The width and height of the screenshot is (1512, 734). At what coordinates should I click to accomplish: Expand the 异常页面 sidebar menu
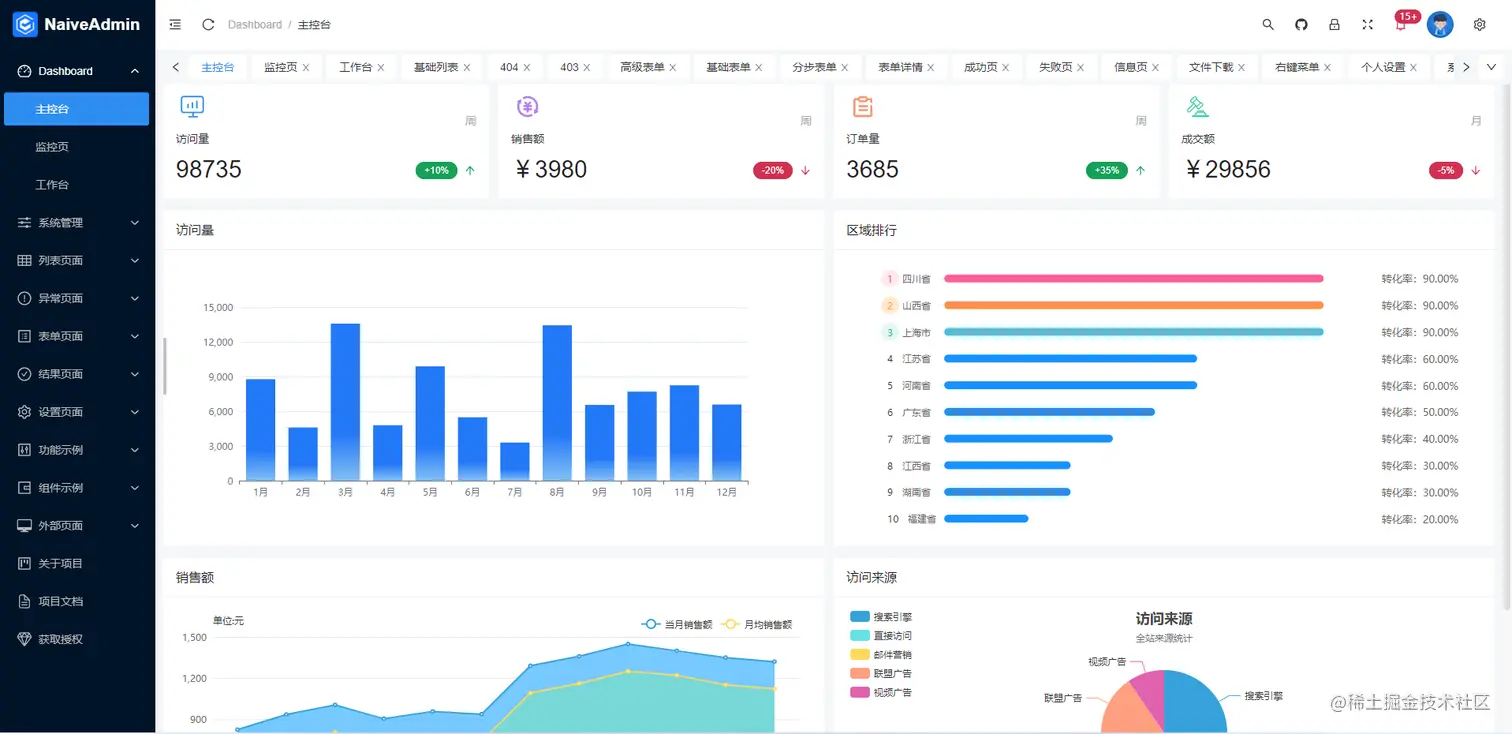coord(77,298)
